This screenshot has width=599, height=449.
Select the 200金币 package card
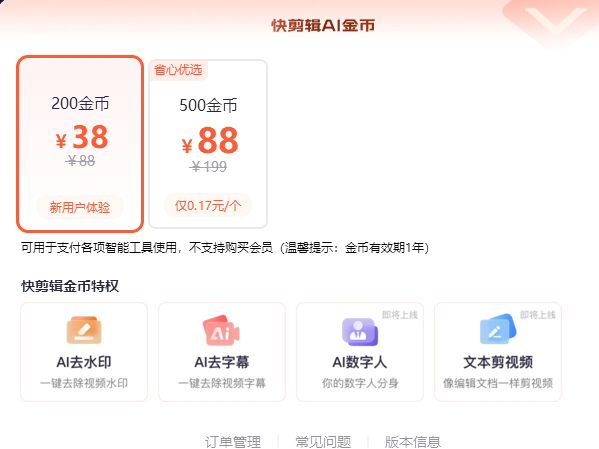click(80, 144)
